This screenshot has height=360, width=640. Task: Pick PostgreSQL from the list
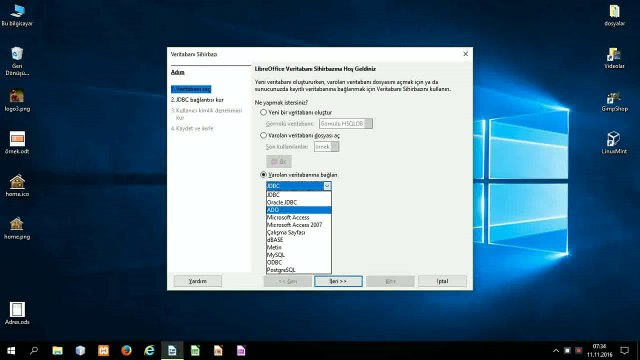click(298, 270)
